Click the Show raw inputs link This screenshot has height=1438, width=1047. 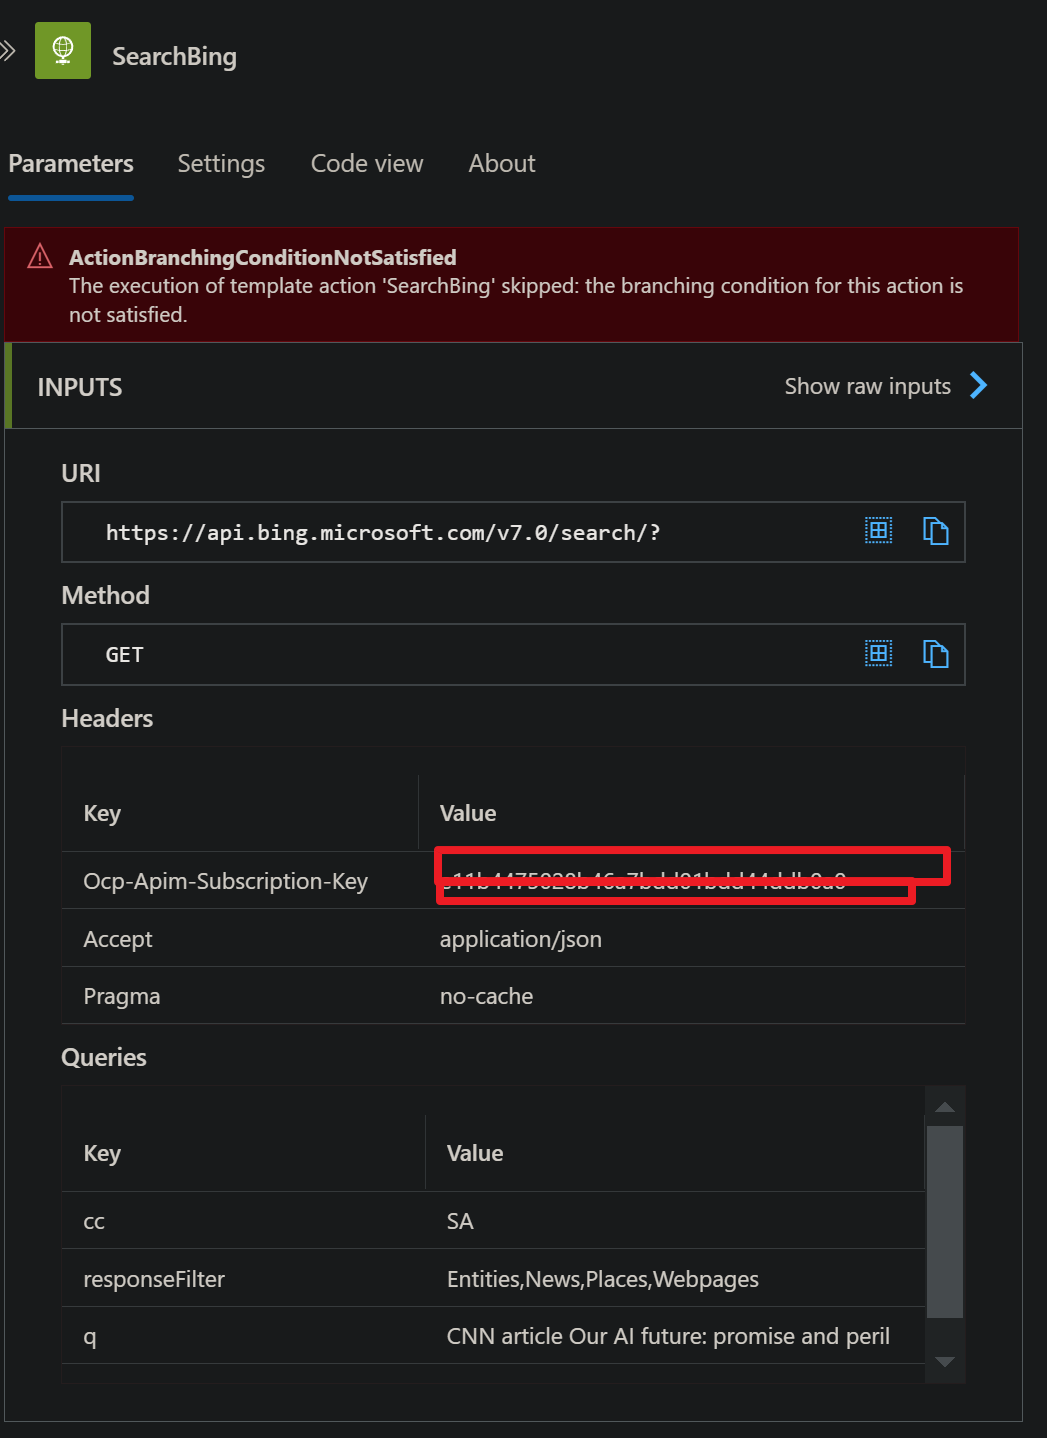point(867,386)
